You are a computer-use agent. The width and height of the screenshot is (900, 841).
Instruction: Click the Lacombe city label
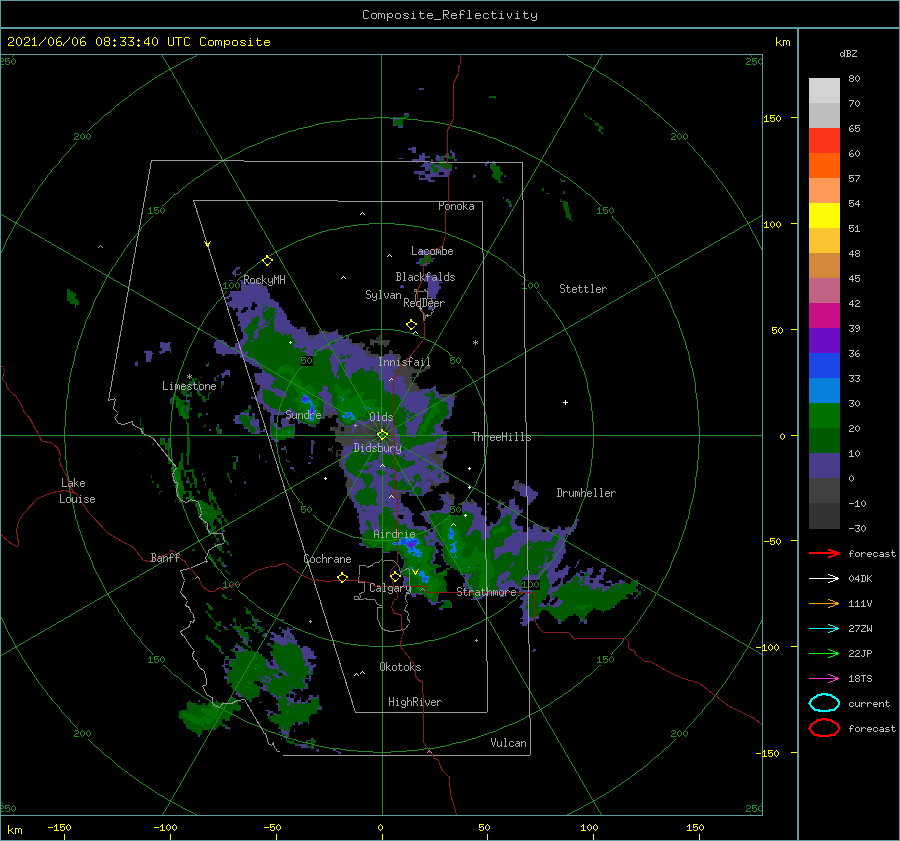pyautogui.click(x=432, y=251)
